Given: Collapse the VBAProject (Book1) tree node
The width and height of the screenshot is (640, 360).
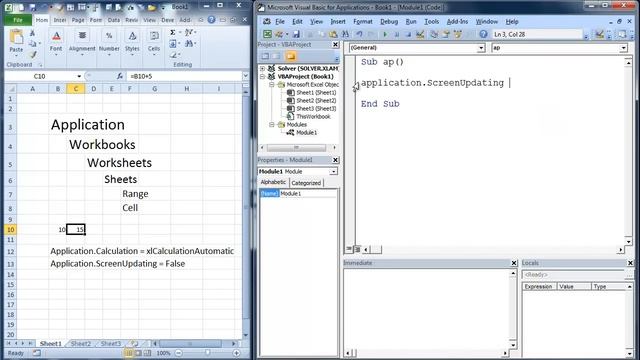Looking at the screenshot, I should pos(263,77).
